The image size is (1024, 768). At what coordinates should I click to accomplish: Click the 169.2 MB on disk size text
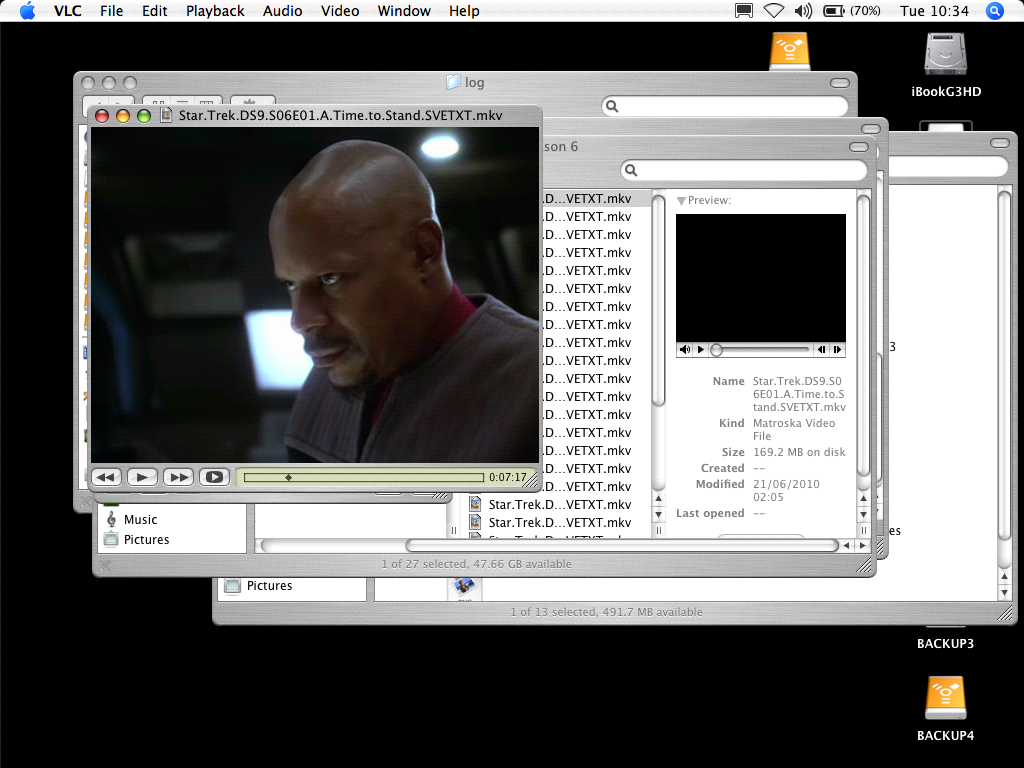coord(799,452)
